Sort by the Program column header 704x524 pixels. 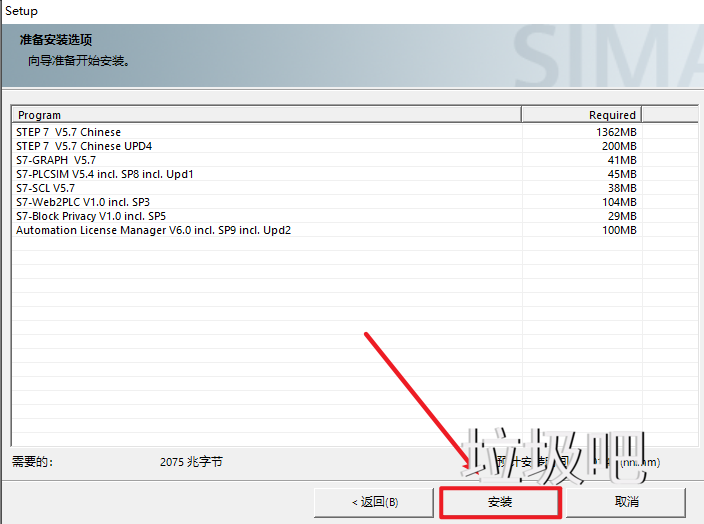(265, 115)
